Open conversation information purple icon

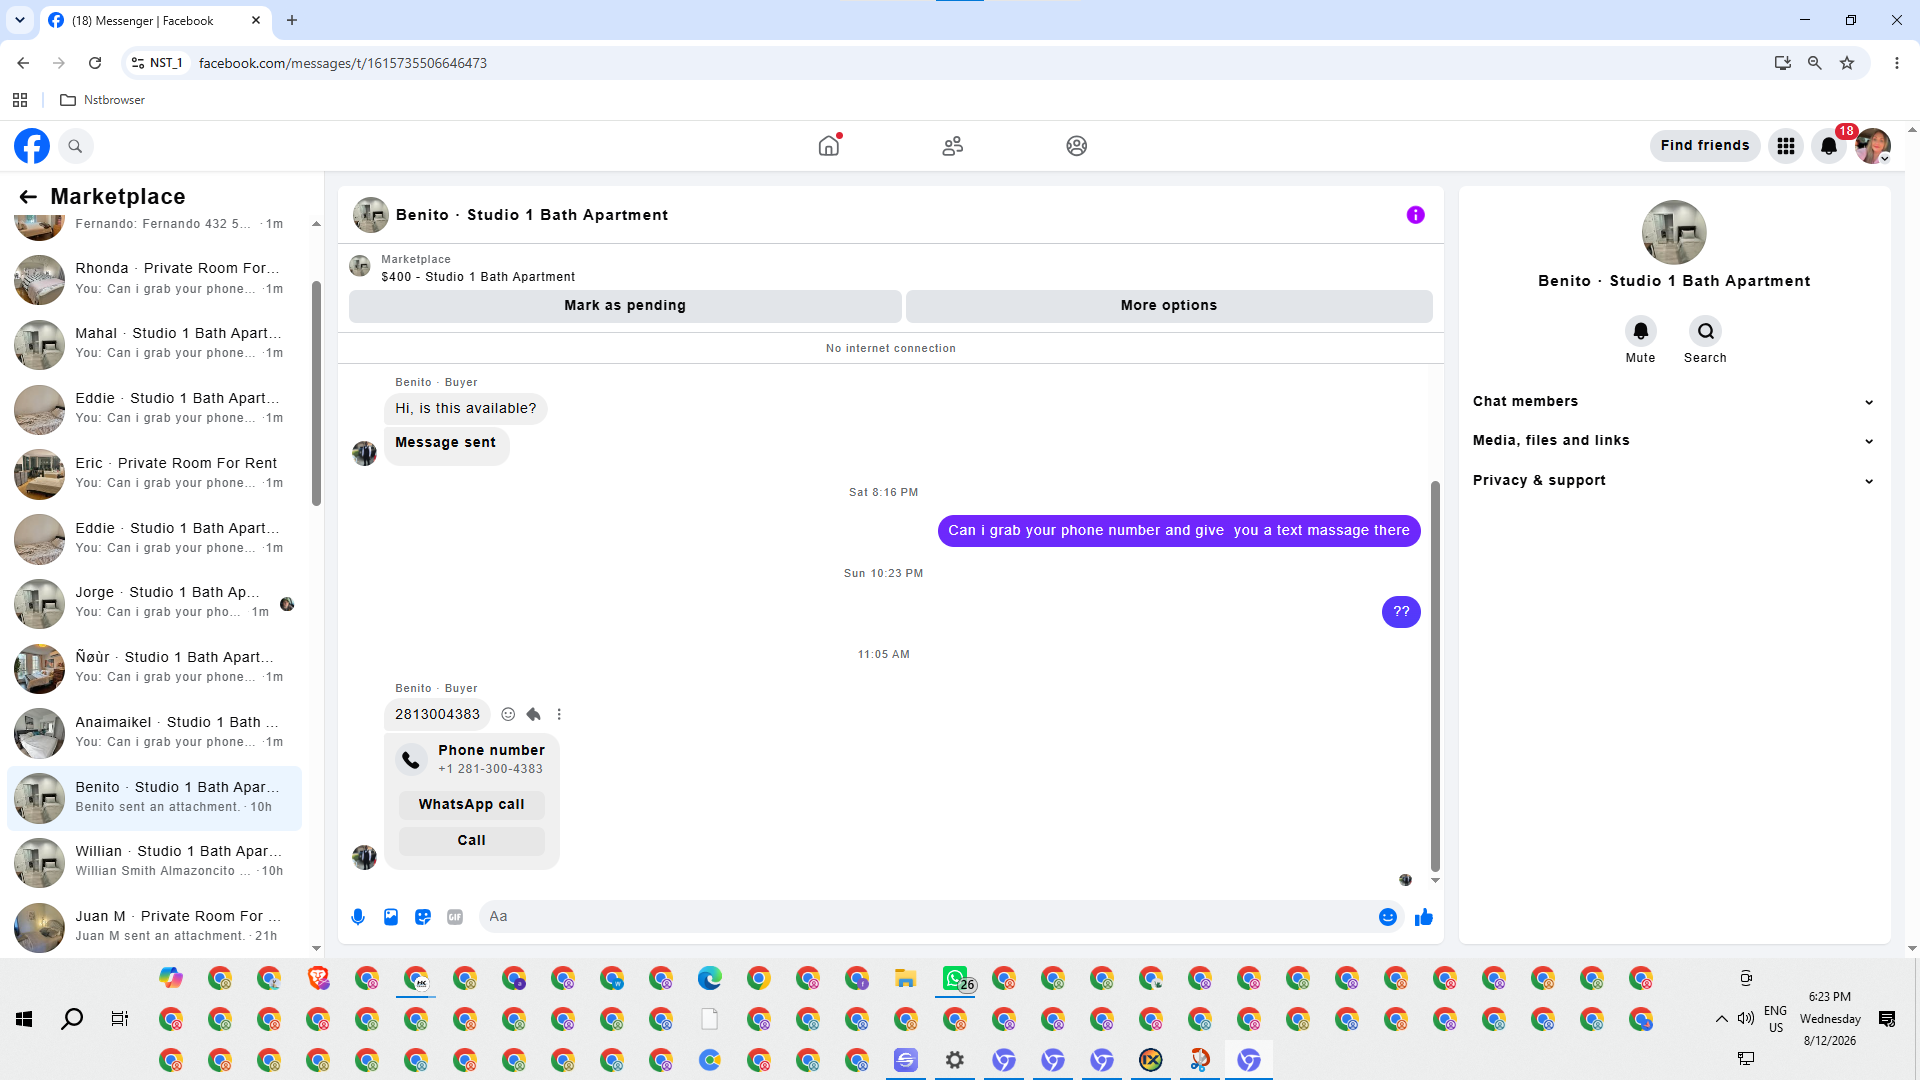pos(1416,215)
